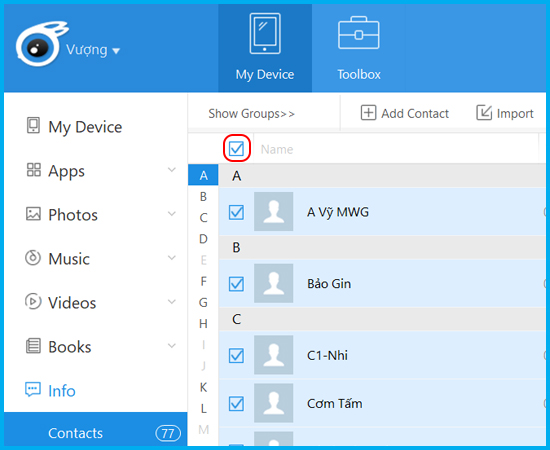Select the A Vỹ MWG contact name

coord(338,212)
